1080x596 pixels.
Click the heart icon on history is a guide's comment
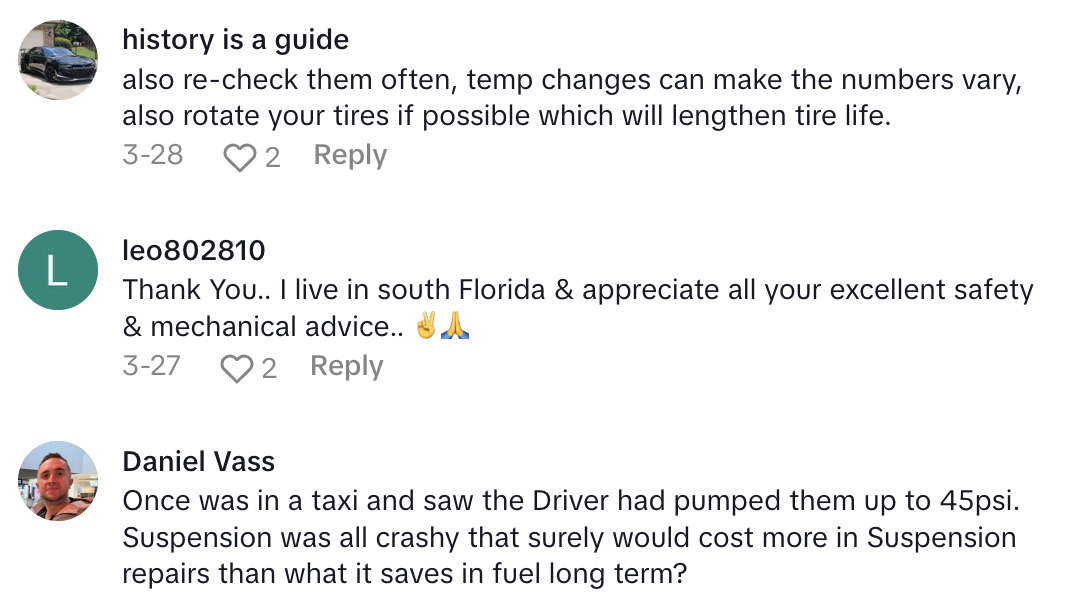coord(238,155)
